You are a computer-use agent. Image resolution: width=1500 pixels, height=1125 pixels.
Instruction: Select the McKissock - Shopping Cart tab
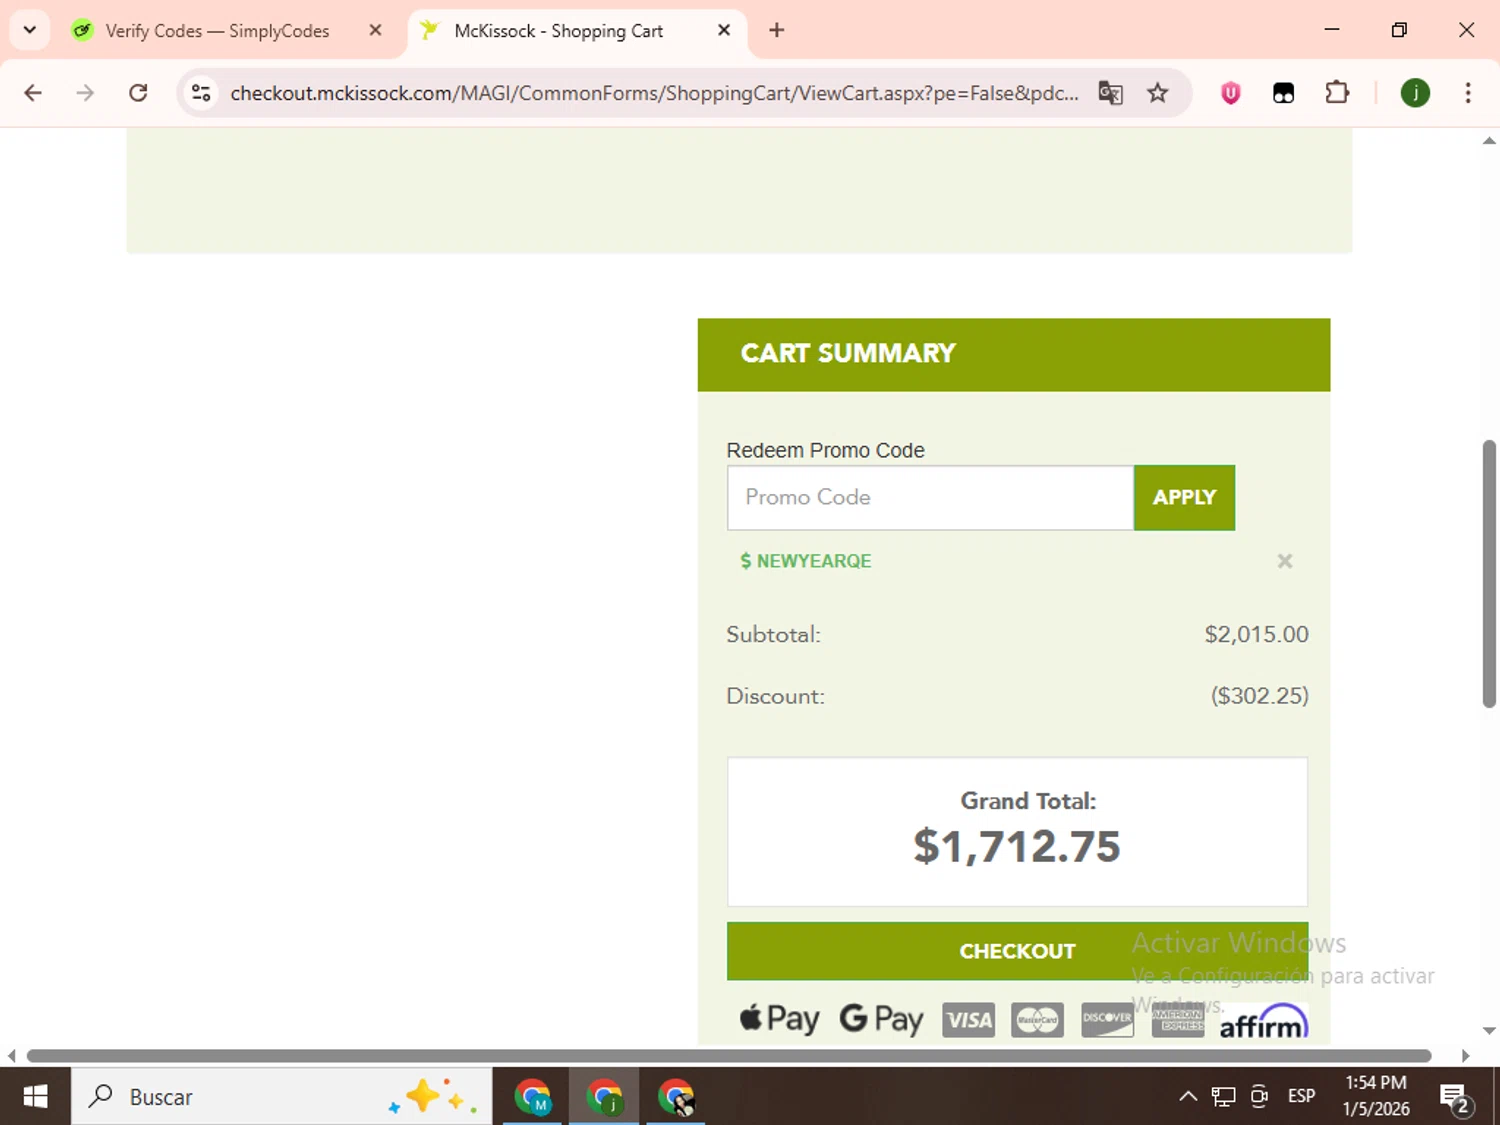pyautogui.click(x=560, y=31)
